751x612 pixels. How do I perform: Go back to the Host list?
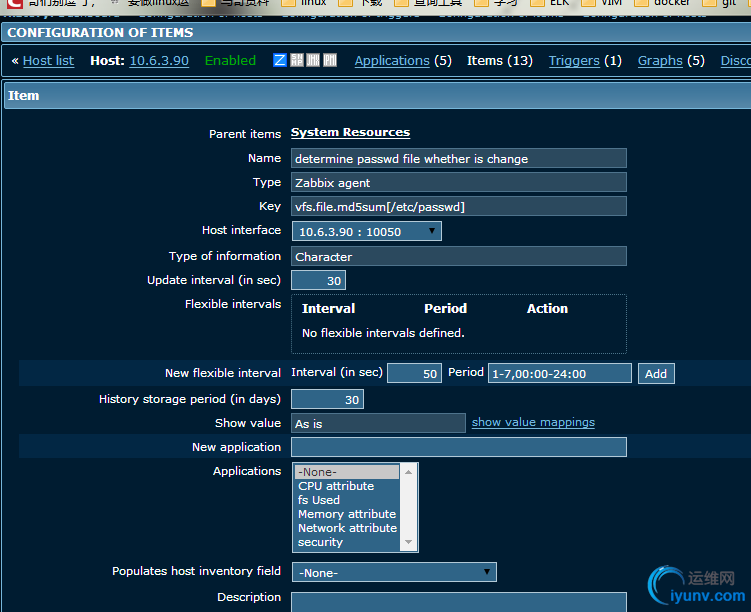(x=48, y=61)
